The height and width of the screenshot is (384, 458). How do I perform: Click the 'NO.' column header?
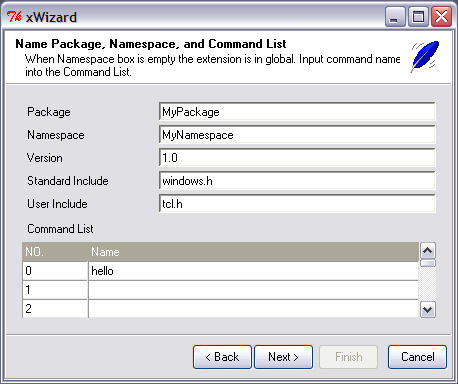[x=55, y=252]
